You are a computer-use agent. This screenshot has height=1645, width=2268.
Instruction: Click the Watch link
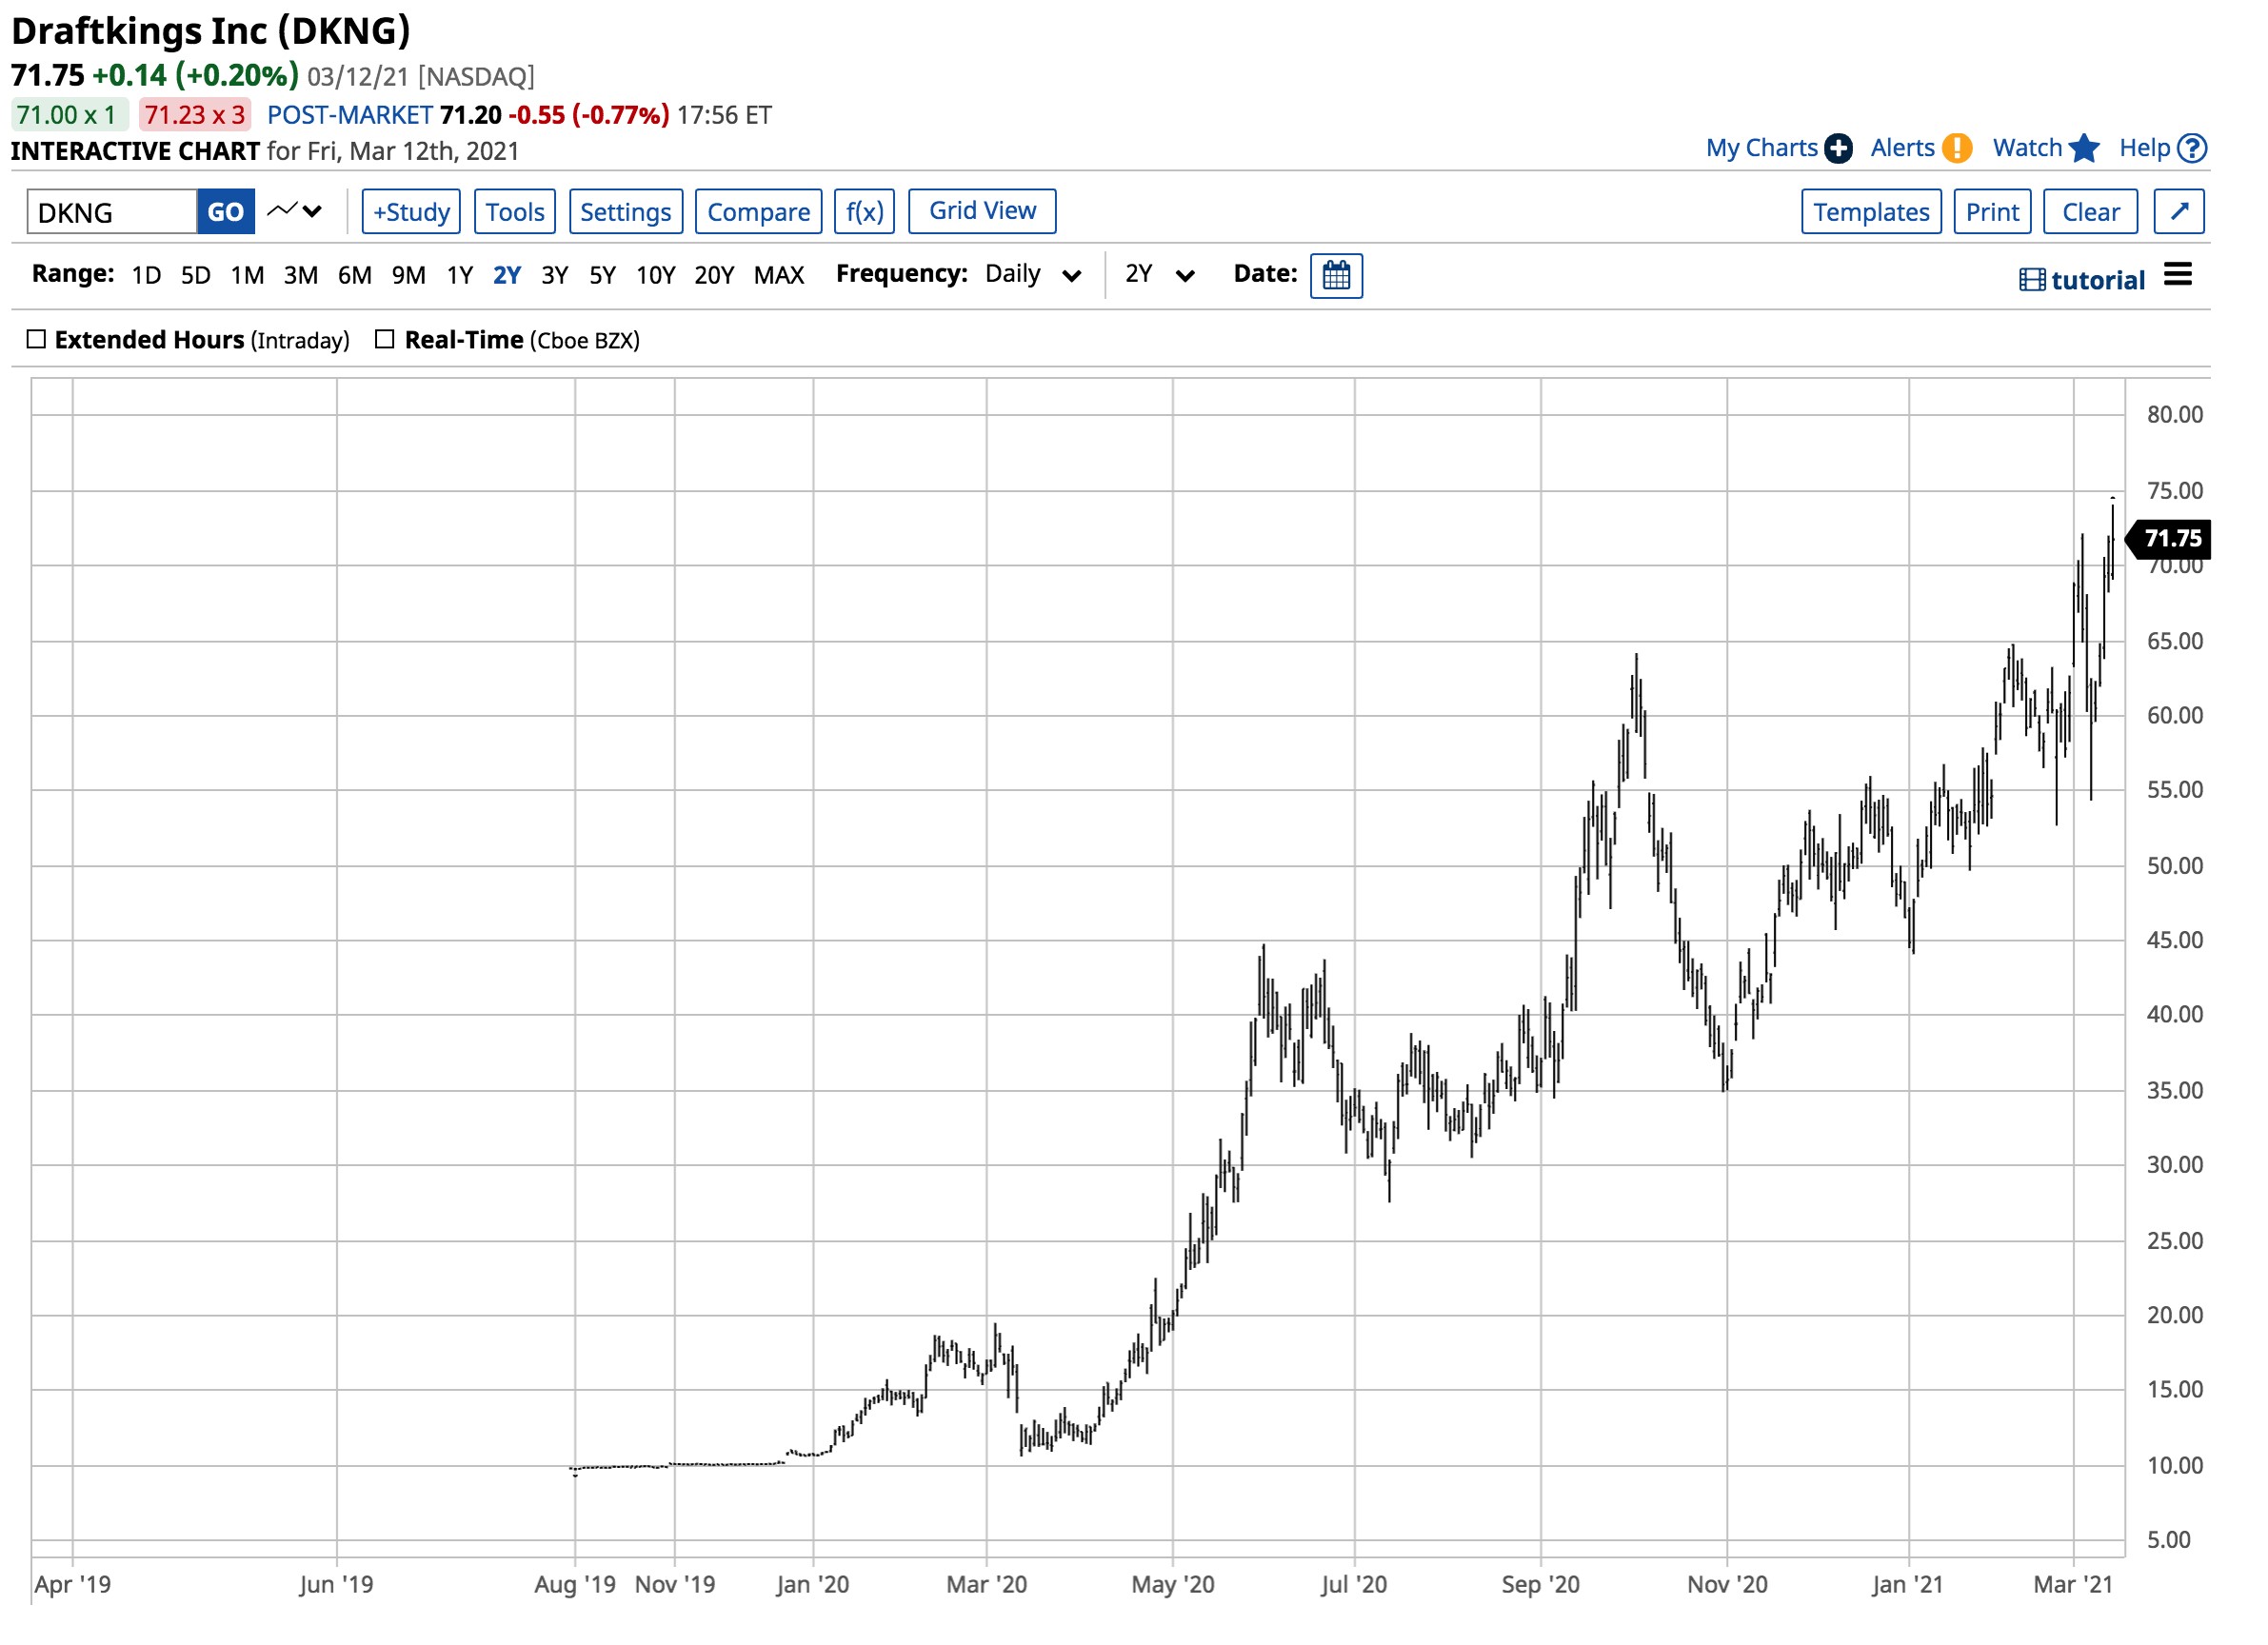(2028, 148)
